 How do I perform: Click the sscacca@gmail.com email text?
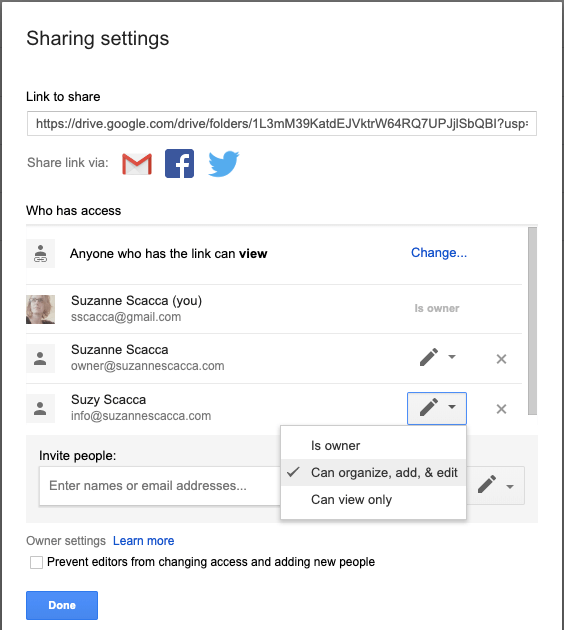(126, 317)
